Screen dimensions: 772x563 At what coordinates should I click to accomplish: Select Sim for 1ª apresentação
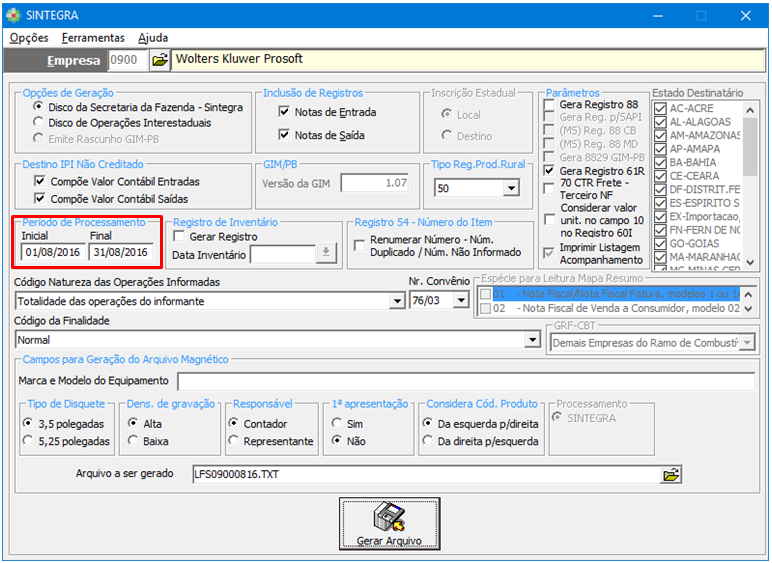[337, 423]
